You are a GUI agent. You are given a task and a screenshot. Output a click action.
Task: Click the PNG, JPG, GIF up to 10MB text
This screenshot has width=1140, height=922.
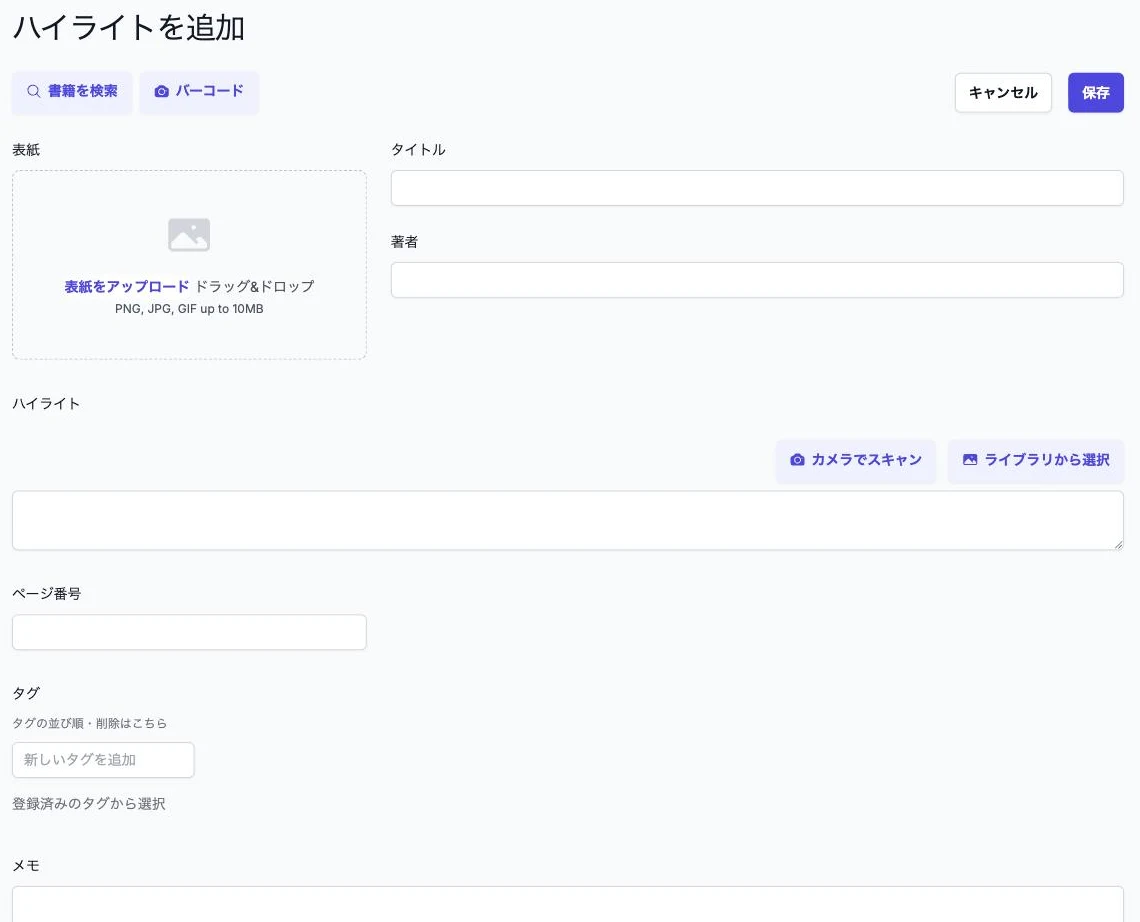click(x=189, y=309)
